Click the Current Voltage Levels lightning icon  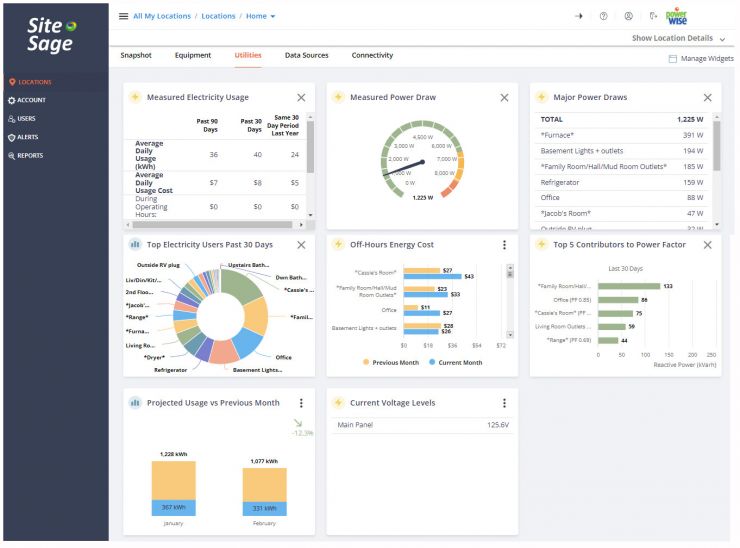(338, 403)
